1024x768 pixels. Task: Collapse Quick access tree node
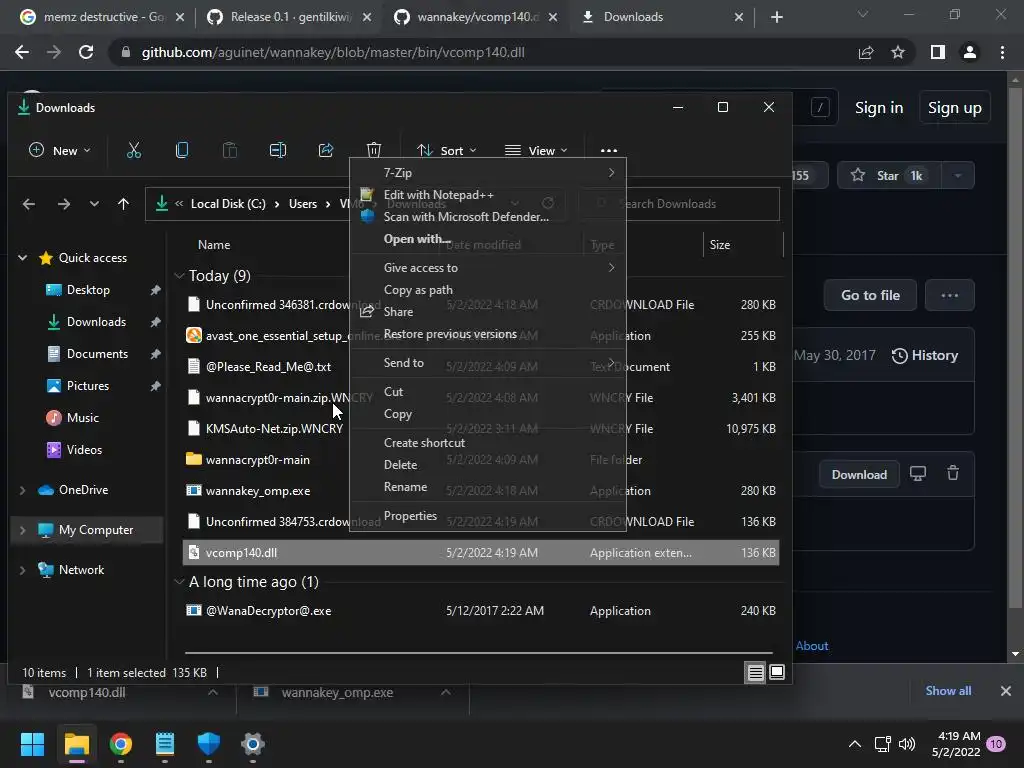pos(23,258)
